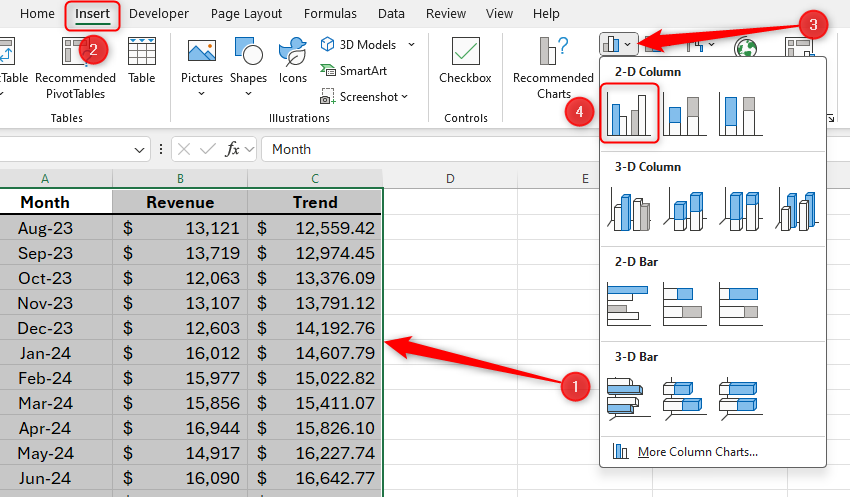Switch to the Review tab

[x=446, y=14]
